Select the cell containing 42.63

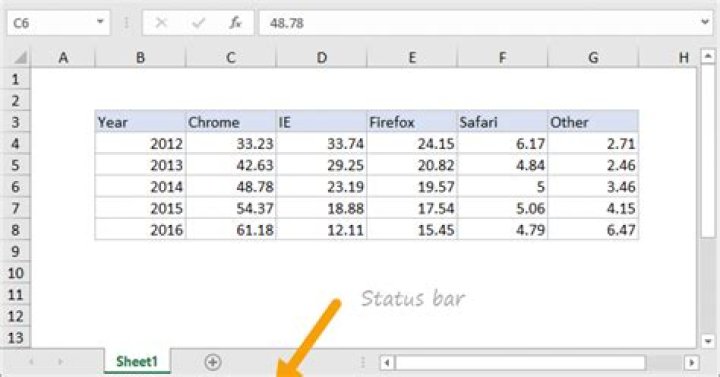[x=231, y=165]
